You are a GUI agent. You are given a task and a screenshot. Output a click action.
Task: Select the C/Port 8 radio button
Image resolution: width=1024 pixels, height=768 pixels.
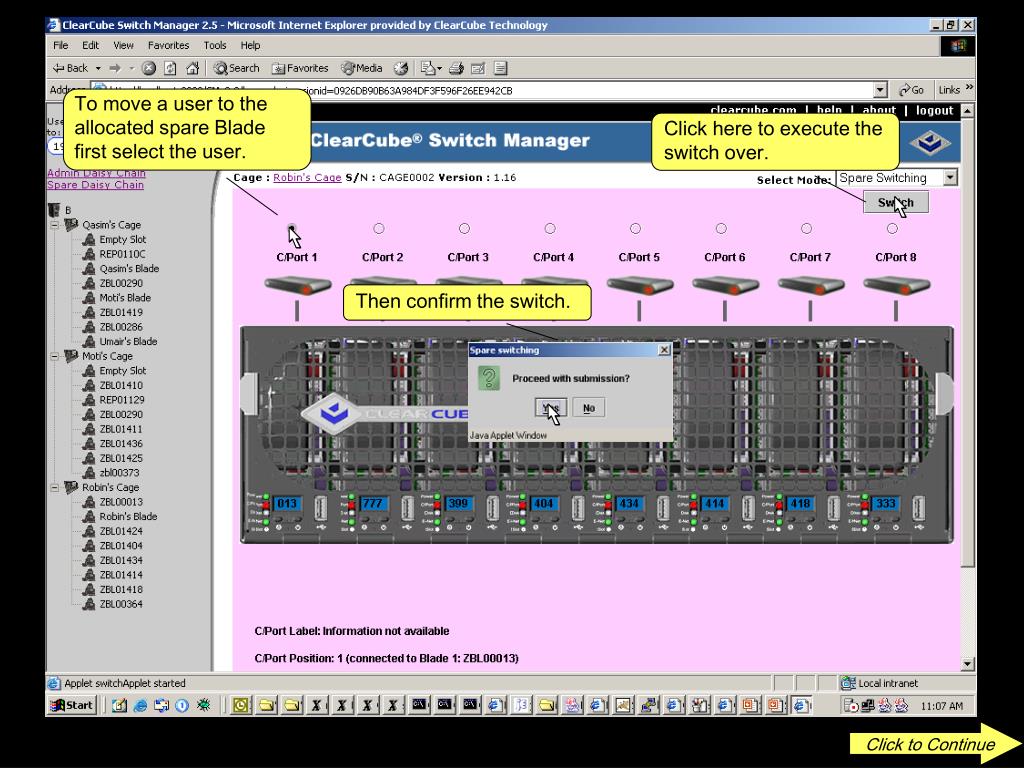[892, 229]
